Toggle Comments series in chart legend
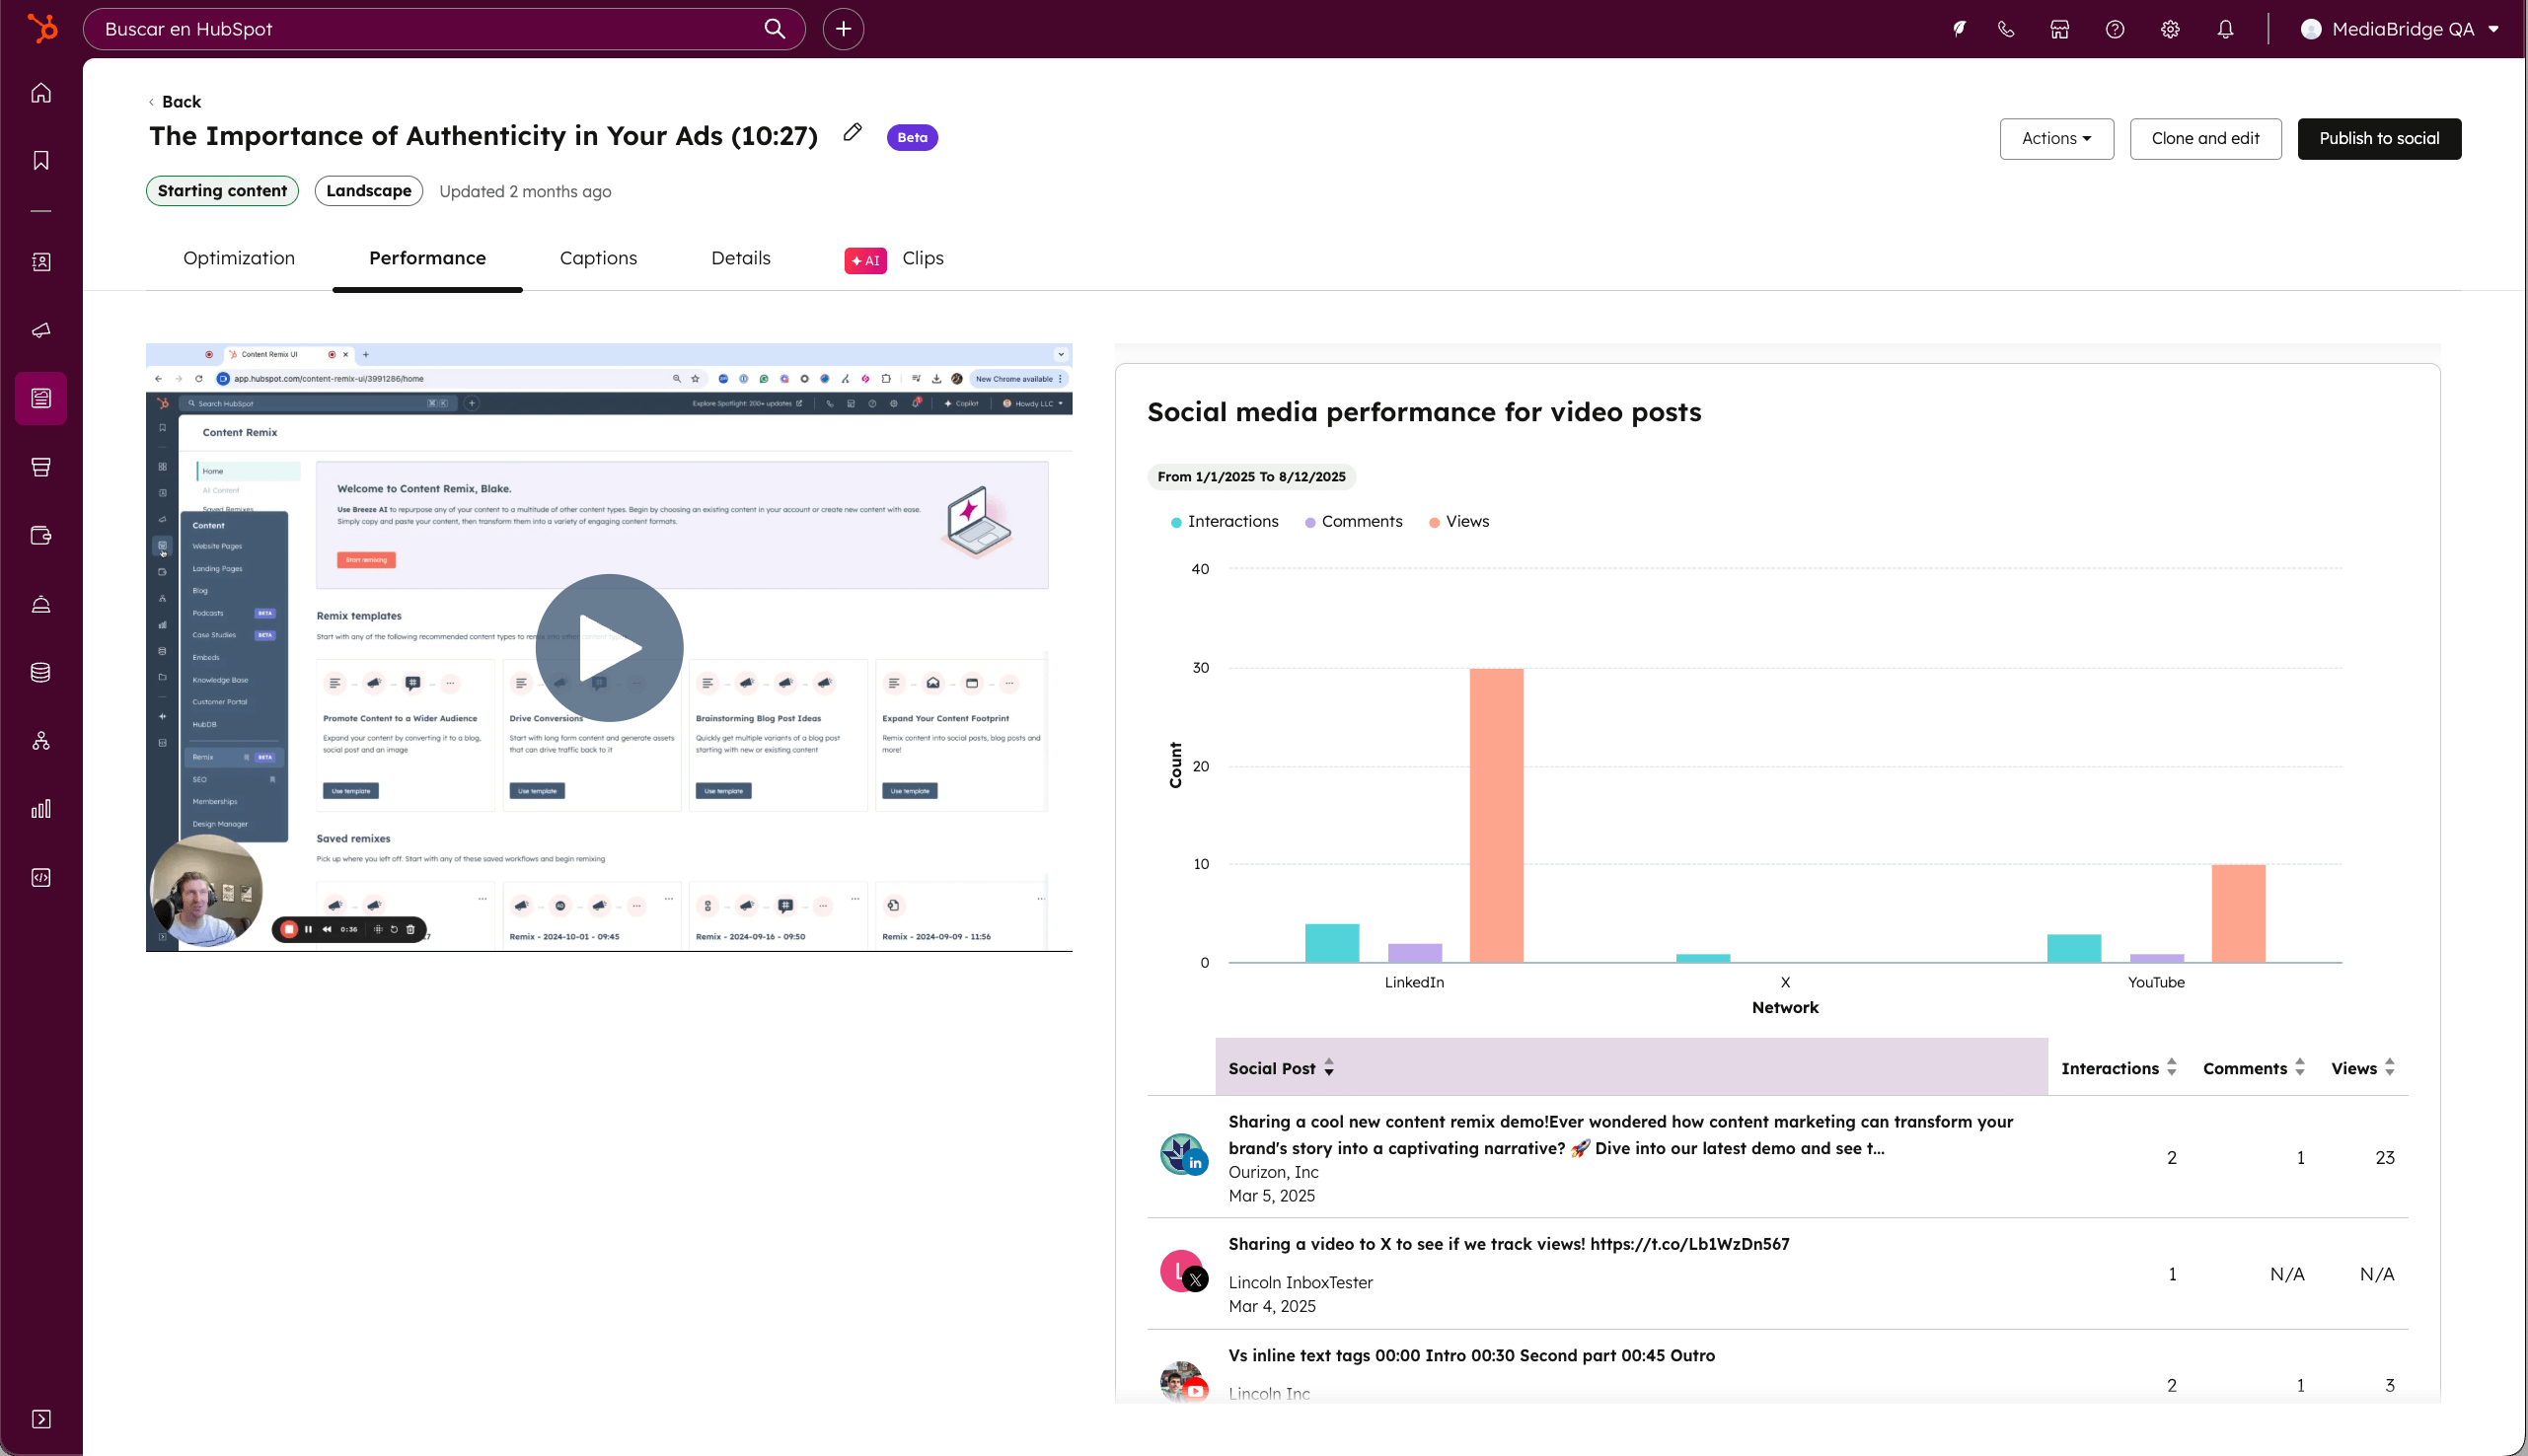2528x1456 pixels. click(1353, 522)
